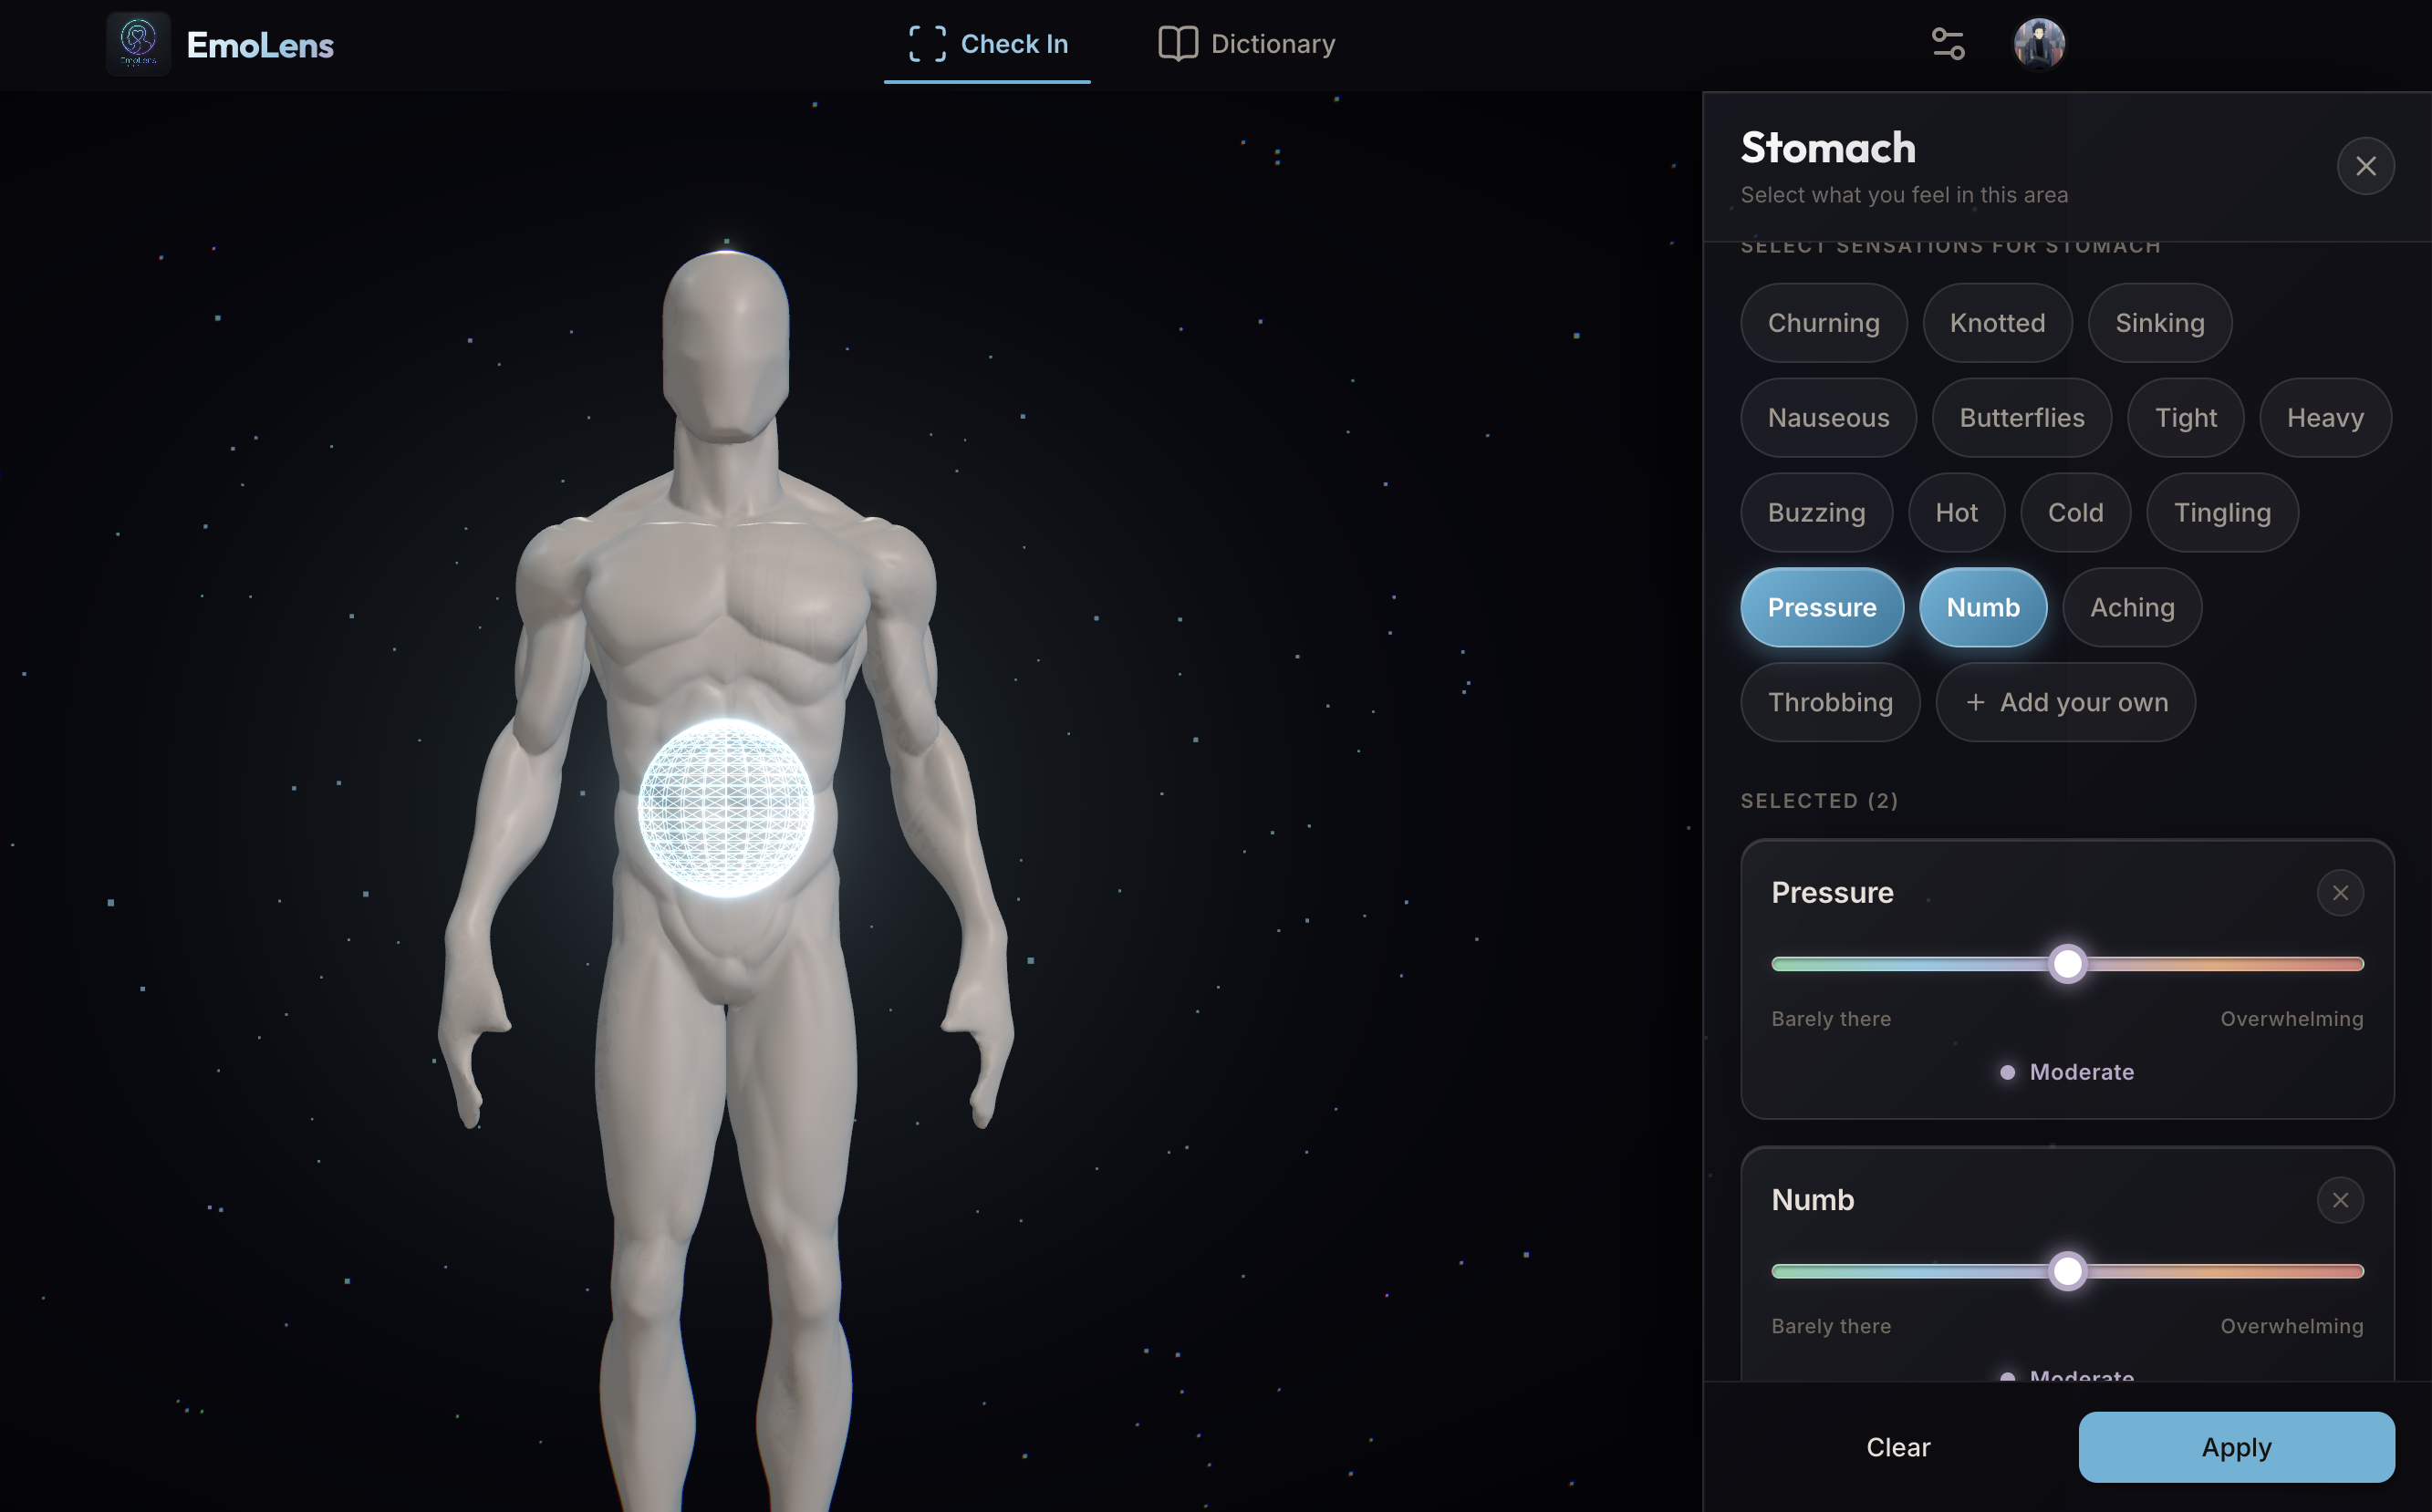Switch to the Check In tab
Viewport: 2432px width, 1512px height.
pyautogui.click(x=987, y=44)
